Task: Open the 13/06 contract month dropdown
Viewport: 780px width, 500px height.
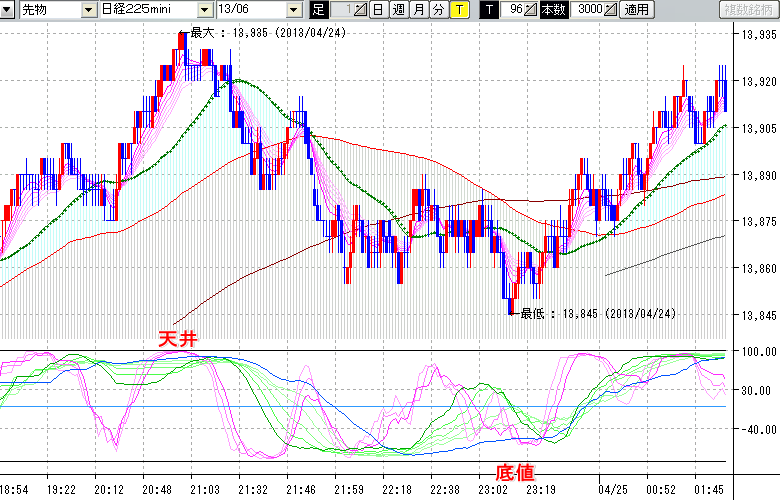Action: pyautogui.click(x=293, y=10)
